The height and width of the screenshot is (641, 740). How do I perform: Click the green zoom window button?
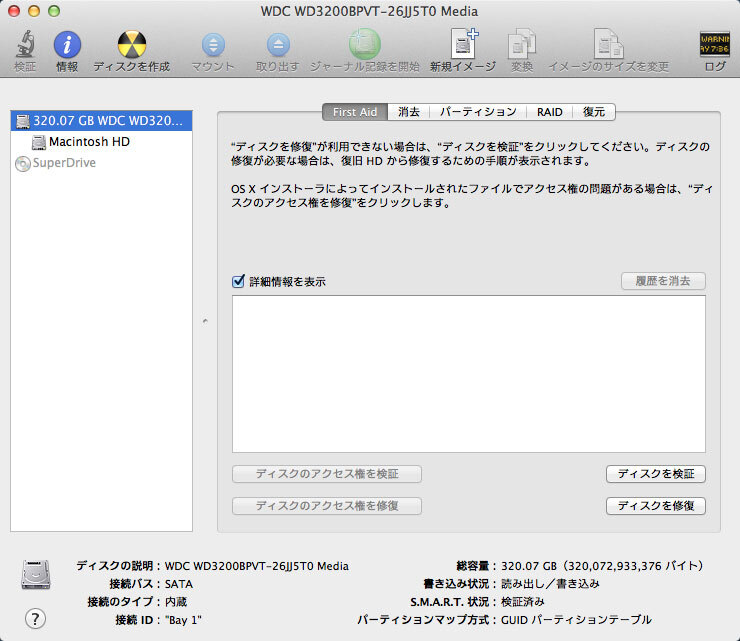coord(54,11)
